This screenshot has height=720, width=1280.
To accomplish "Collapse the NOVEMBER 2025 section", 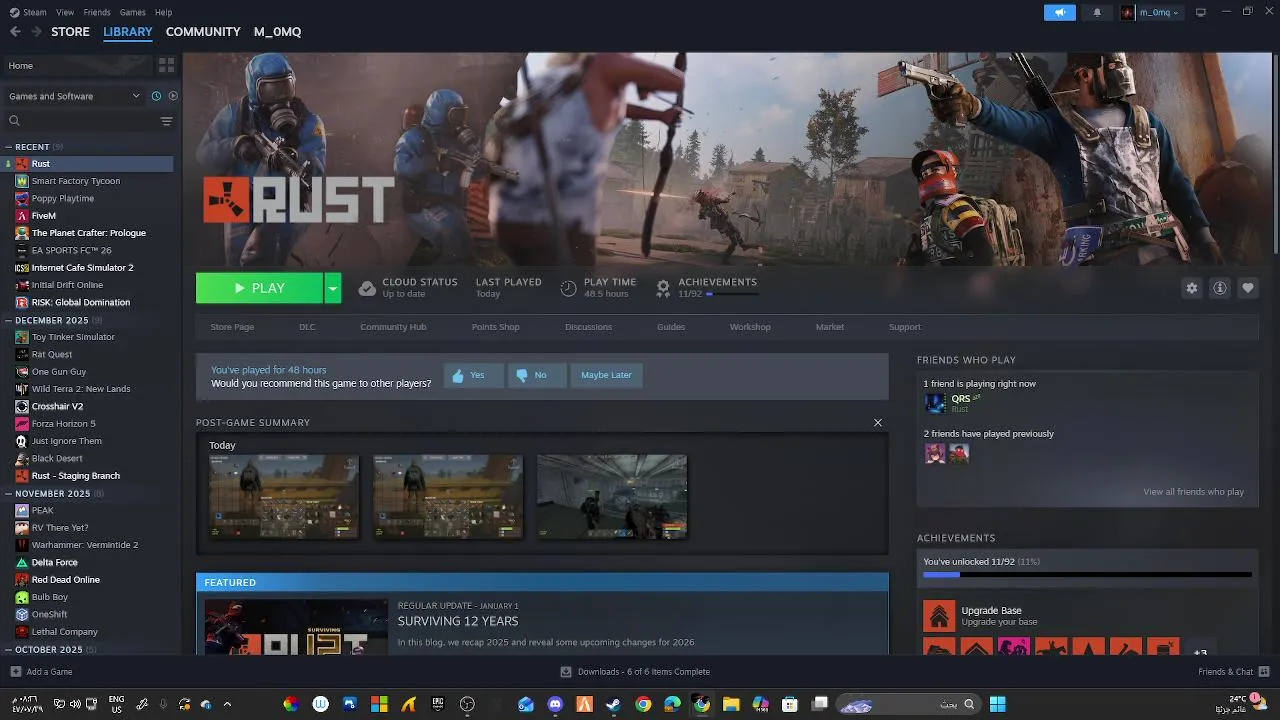I will 8,493.
